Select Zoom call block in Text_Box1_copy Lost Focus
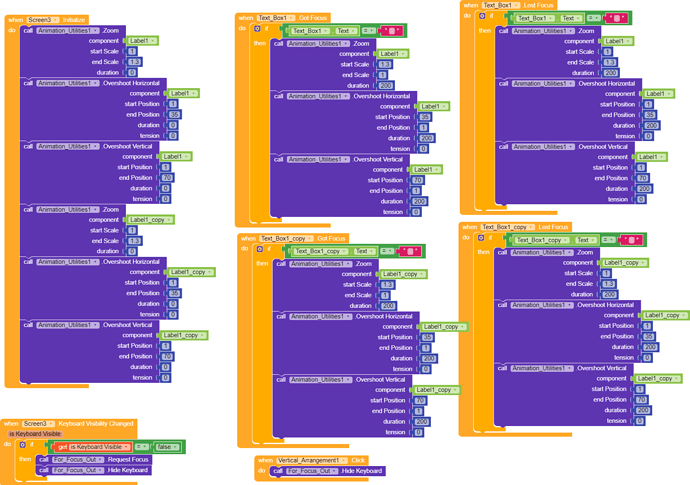690x485 pixels. click(548, 273)
